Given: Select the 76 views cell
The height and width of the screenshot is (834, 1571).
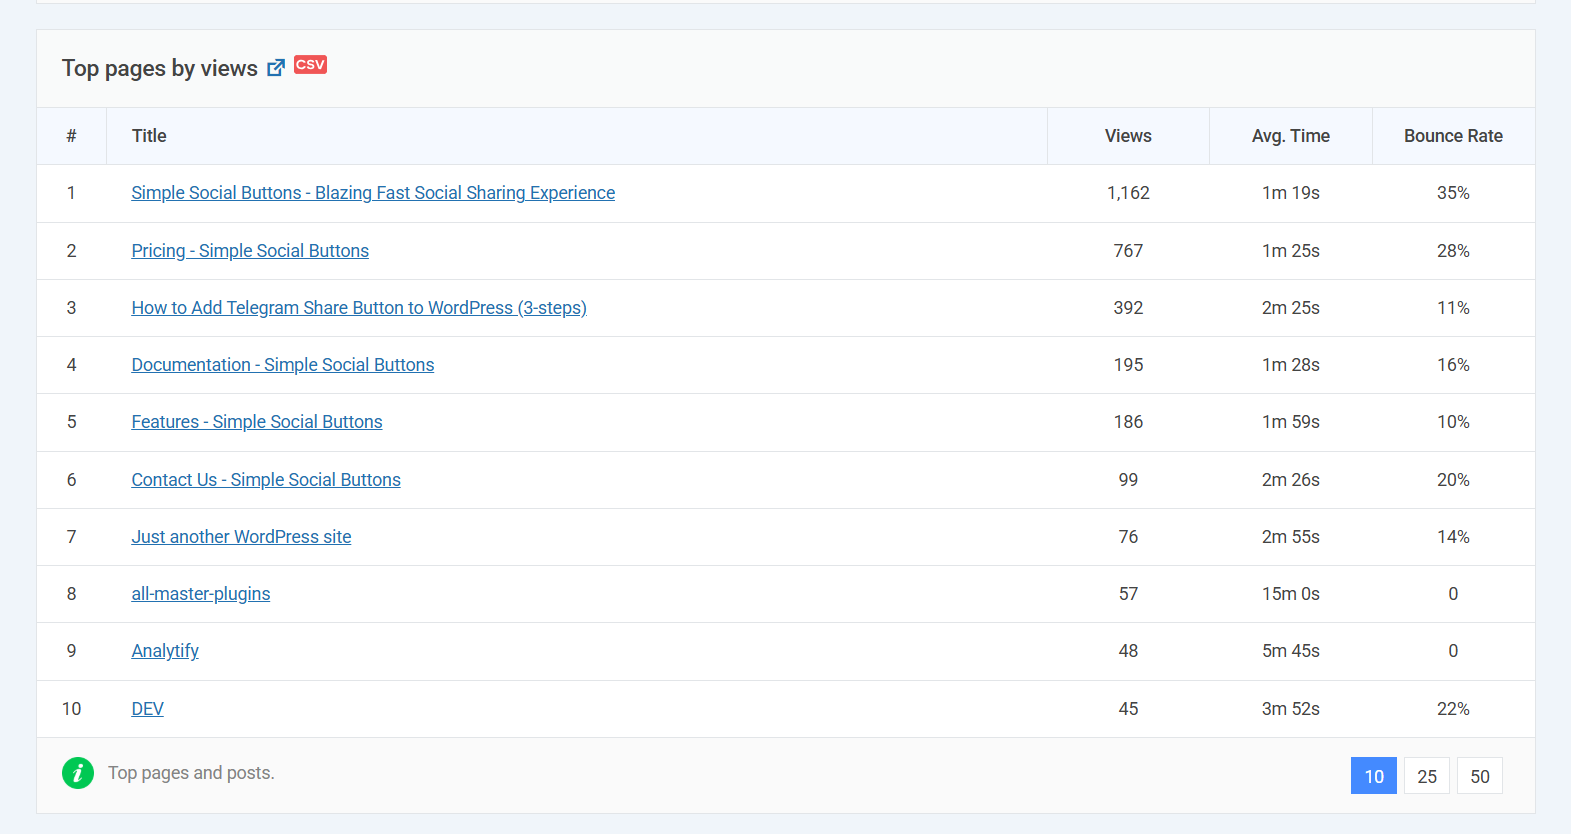Looking at the screenshot, I should (x=1128, y=537).
